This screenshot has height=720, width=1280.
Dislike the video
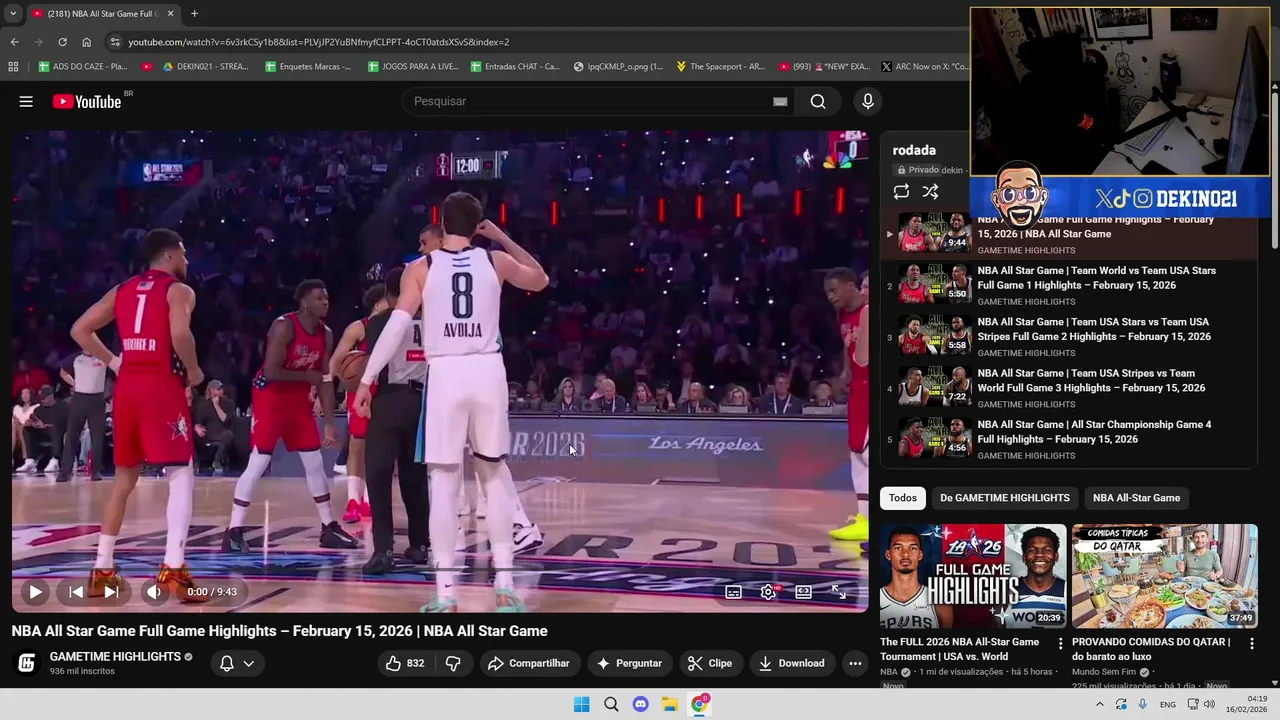coord(453,663)
